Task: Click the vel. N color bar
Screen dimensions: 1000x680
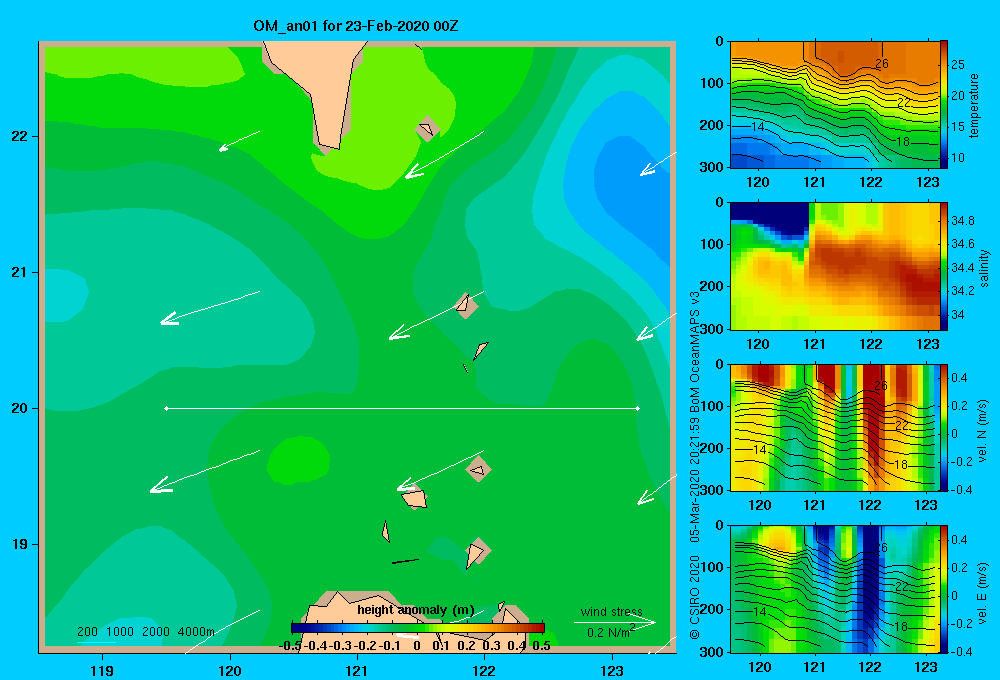Action: click(944, 427)
